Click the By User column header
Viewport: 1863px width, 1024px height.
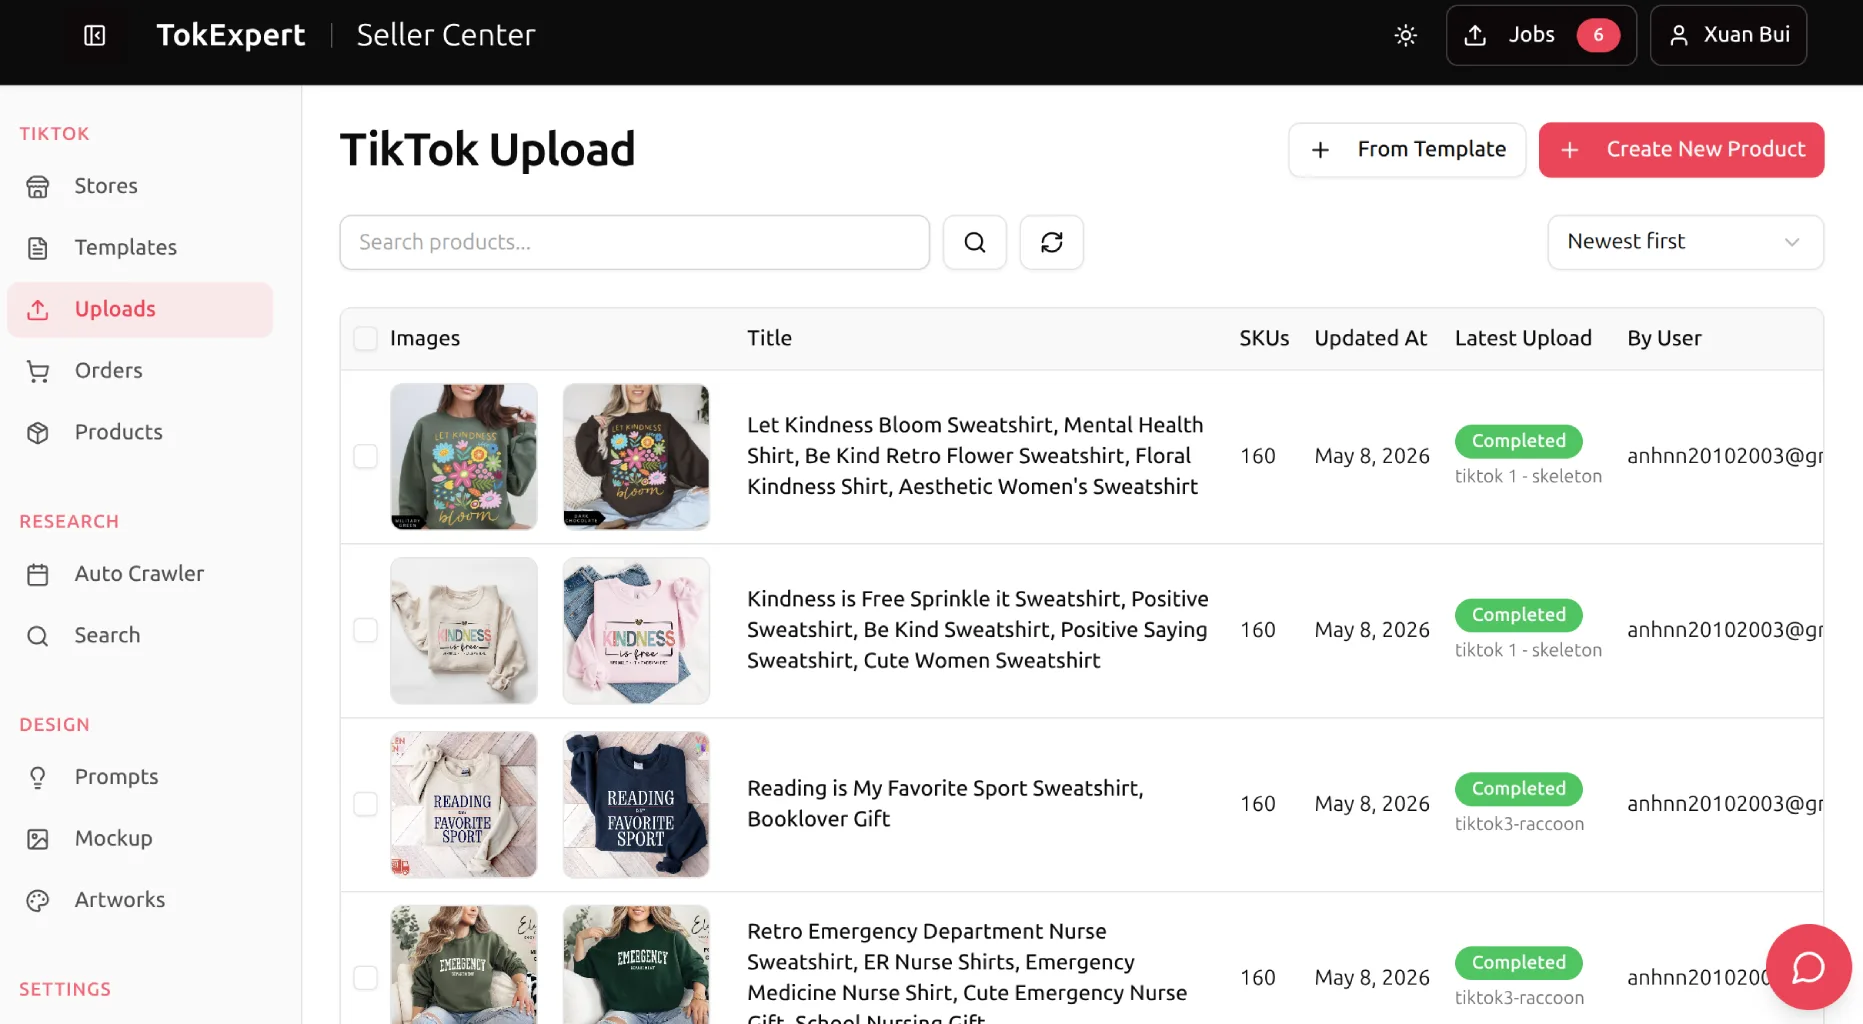pos(1664,339)
